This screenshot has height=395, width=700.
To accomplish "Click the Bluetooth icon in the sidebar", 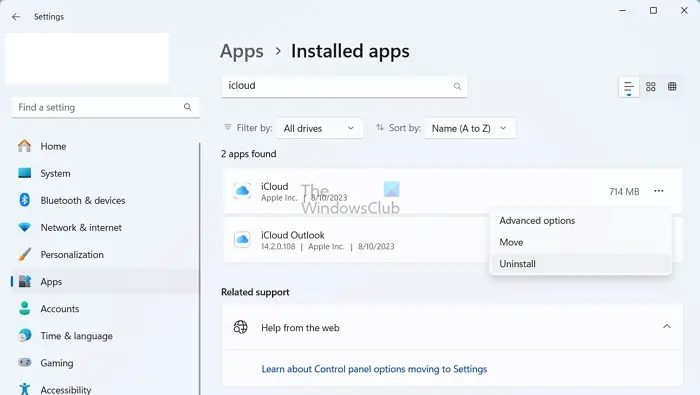I will (25, 200).
